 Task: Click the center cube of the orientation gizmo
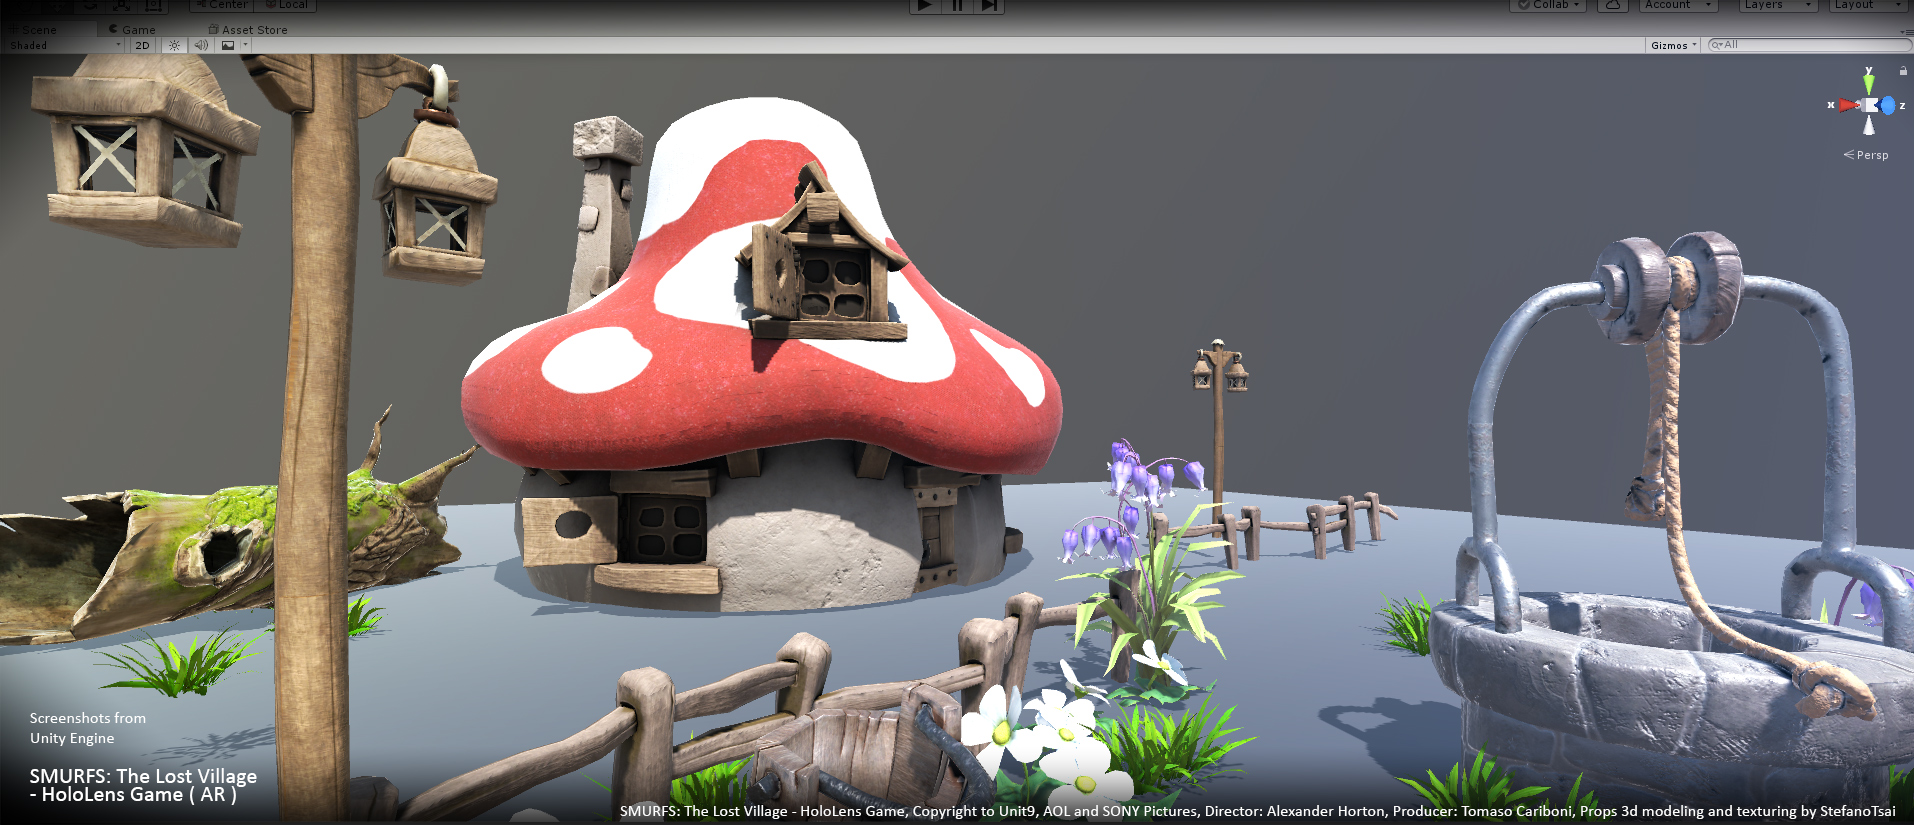pos(1869,105)
